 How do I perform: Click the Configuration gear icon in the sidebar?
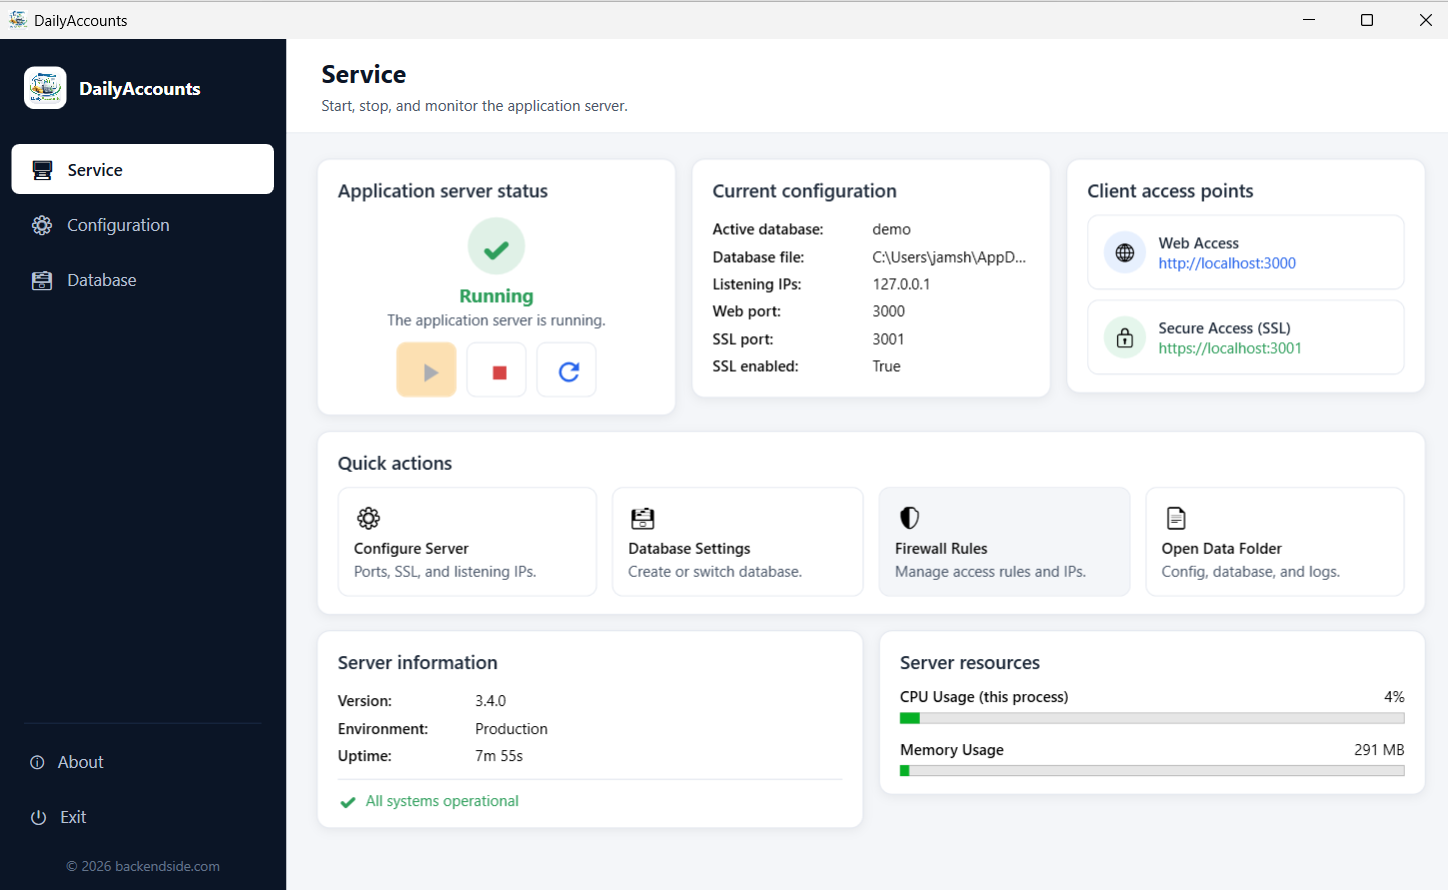pos(42,225)
